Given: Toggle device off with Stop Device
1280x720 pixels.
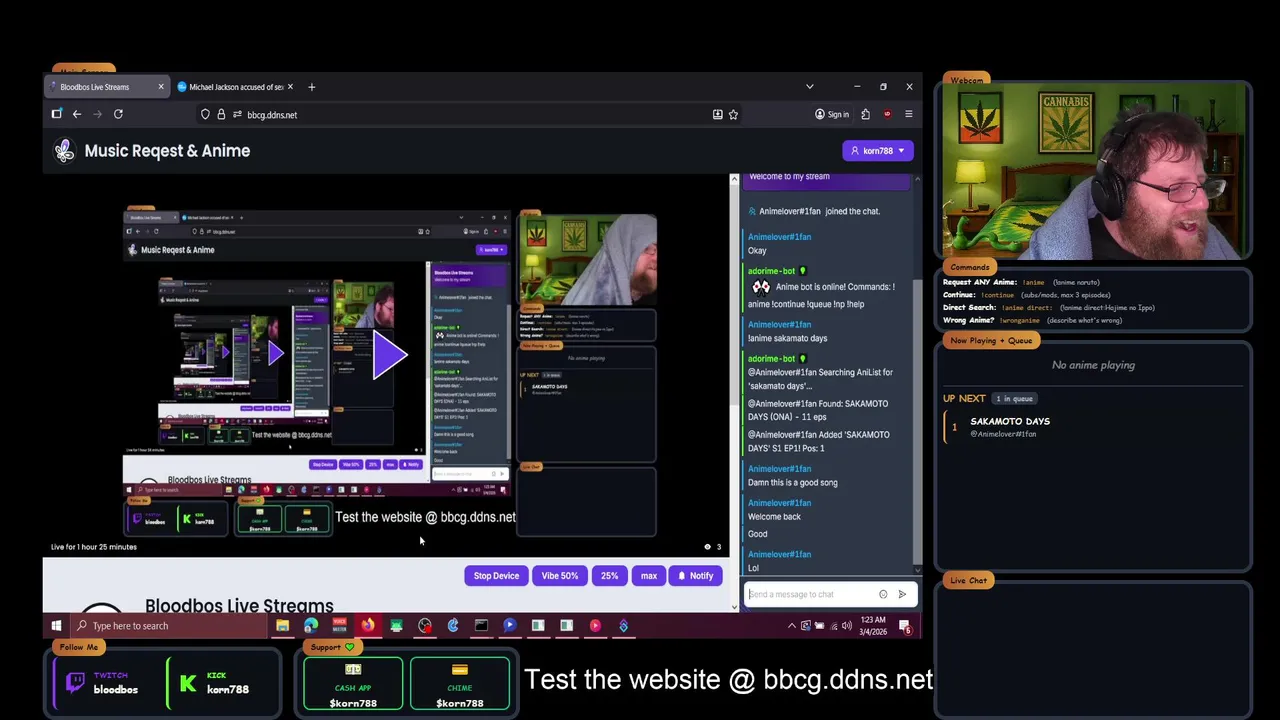Looking at the screenshot, I should (x=496, y=576).
